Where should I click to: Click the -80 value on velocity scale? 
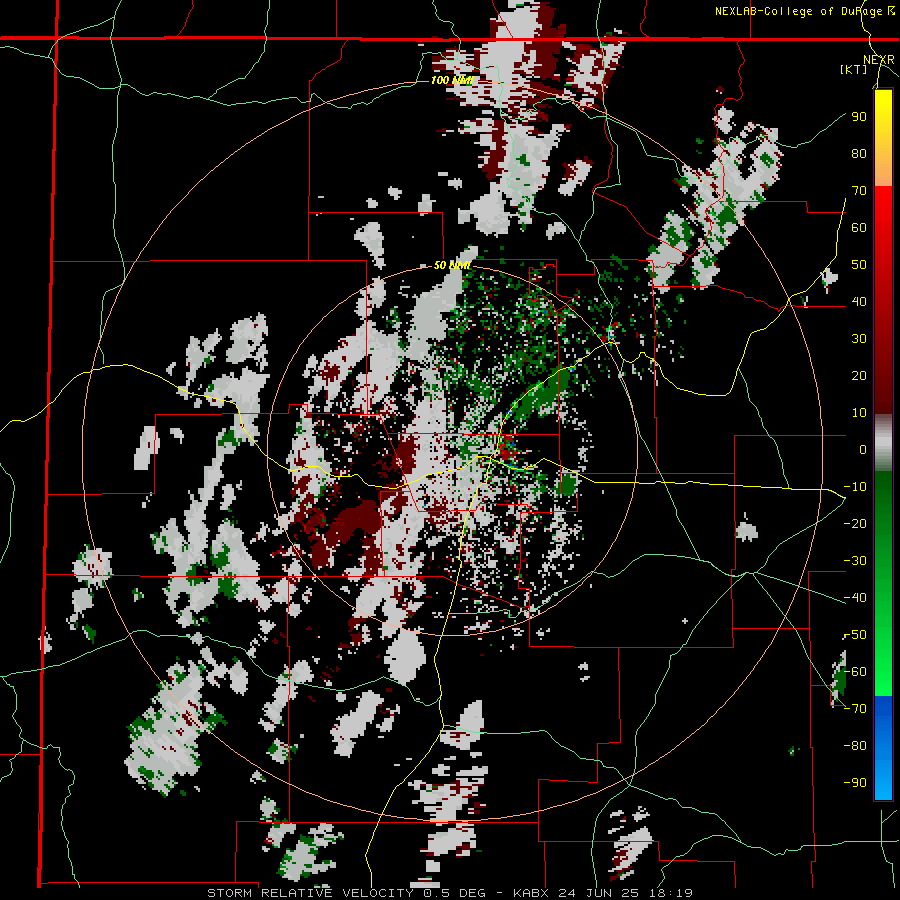click(855, 746)
